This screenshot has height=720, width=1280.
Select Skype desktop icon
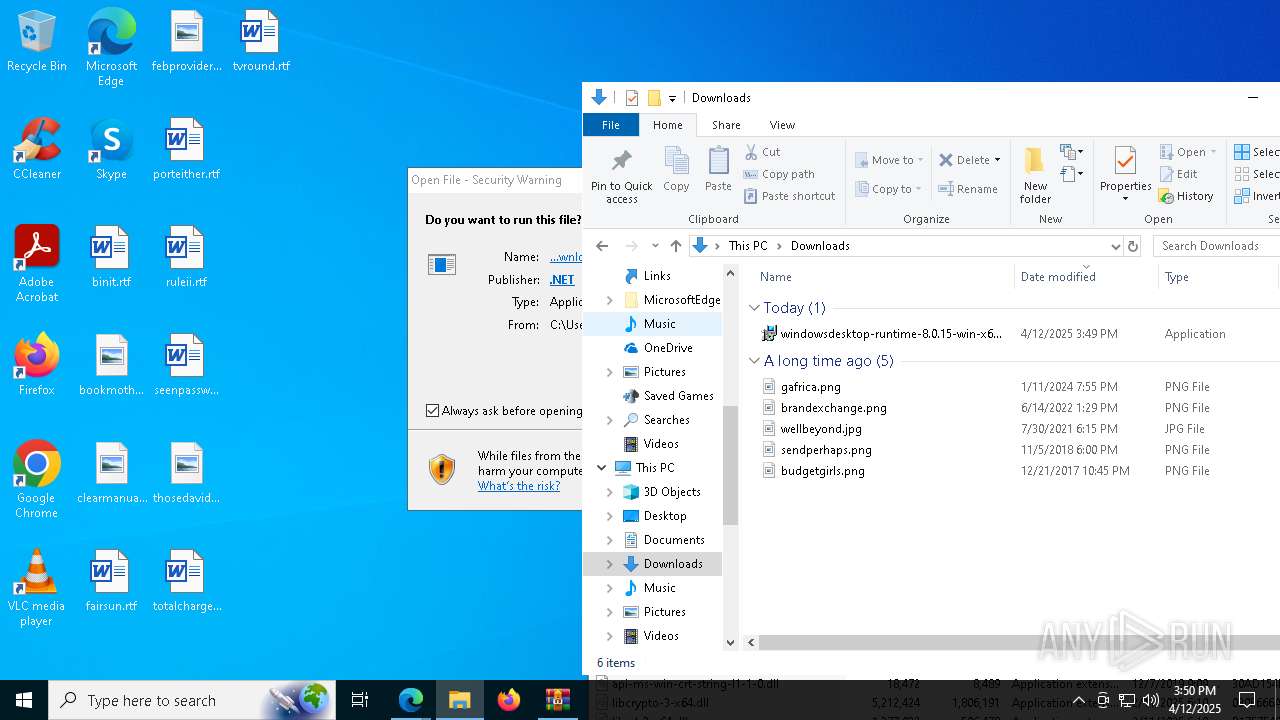(111, 150)
